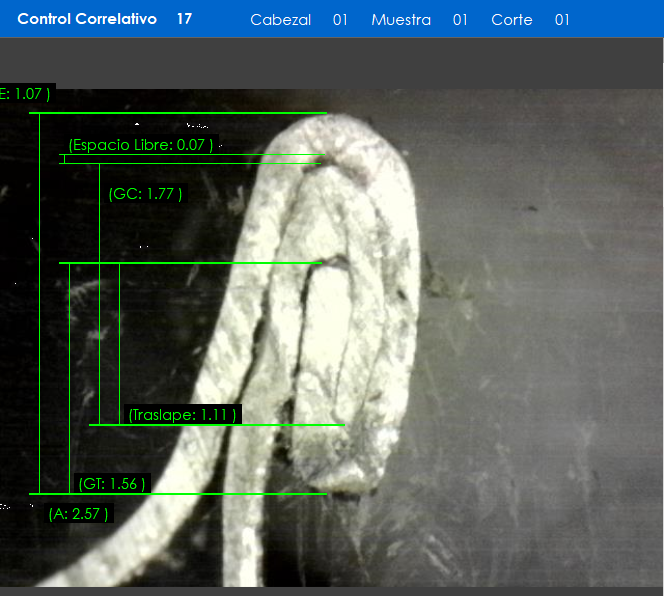Viewport: 664px width, 596px height.
Task: Select the 01 value next to Muestra
Action: [460, 20]
